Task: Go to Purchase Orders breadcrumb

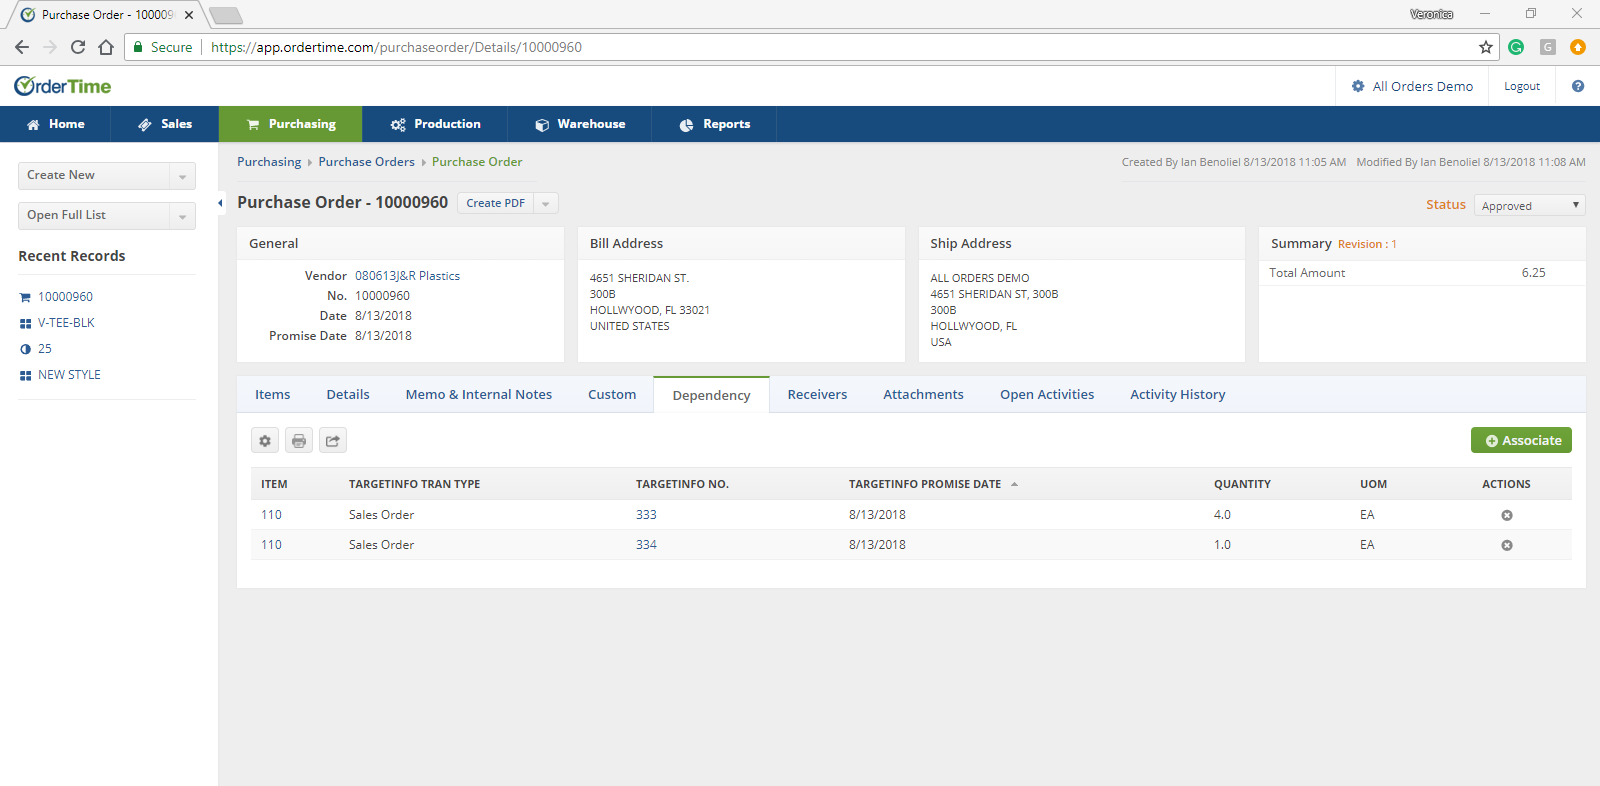Action: click(x=366, y=162)
